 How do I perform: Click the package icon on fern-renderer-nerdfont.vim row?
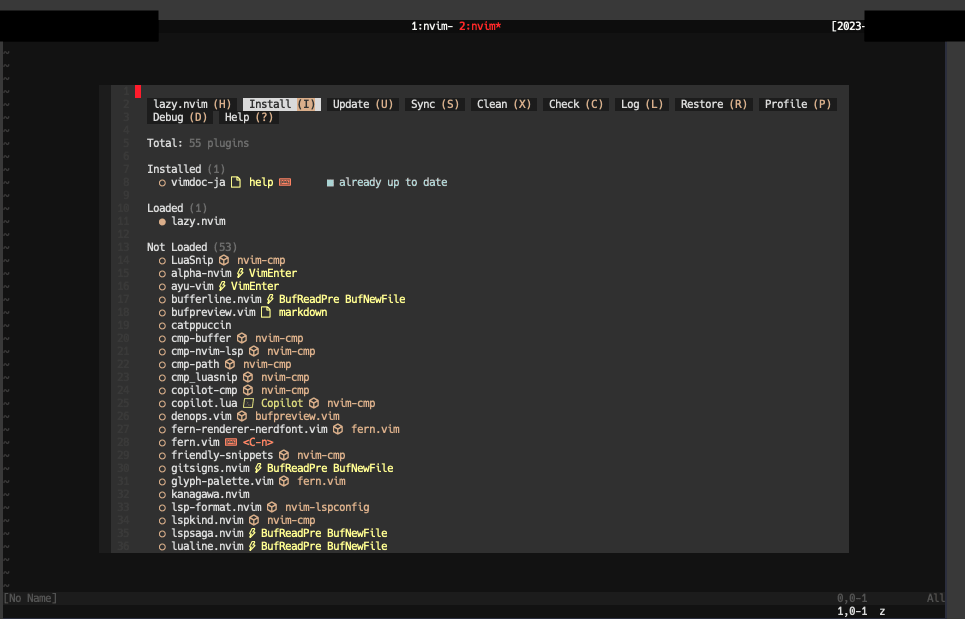coord(338,429)
